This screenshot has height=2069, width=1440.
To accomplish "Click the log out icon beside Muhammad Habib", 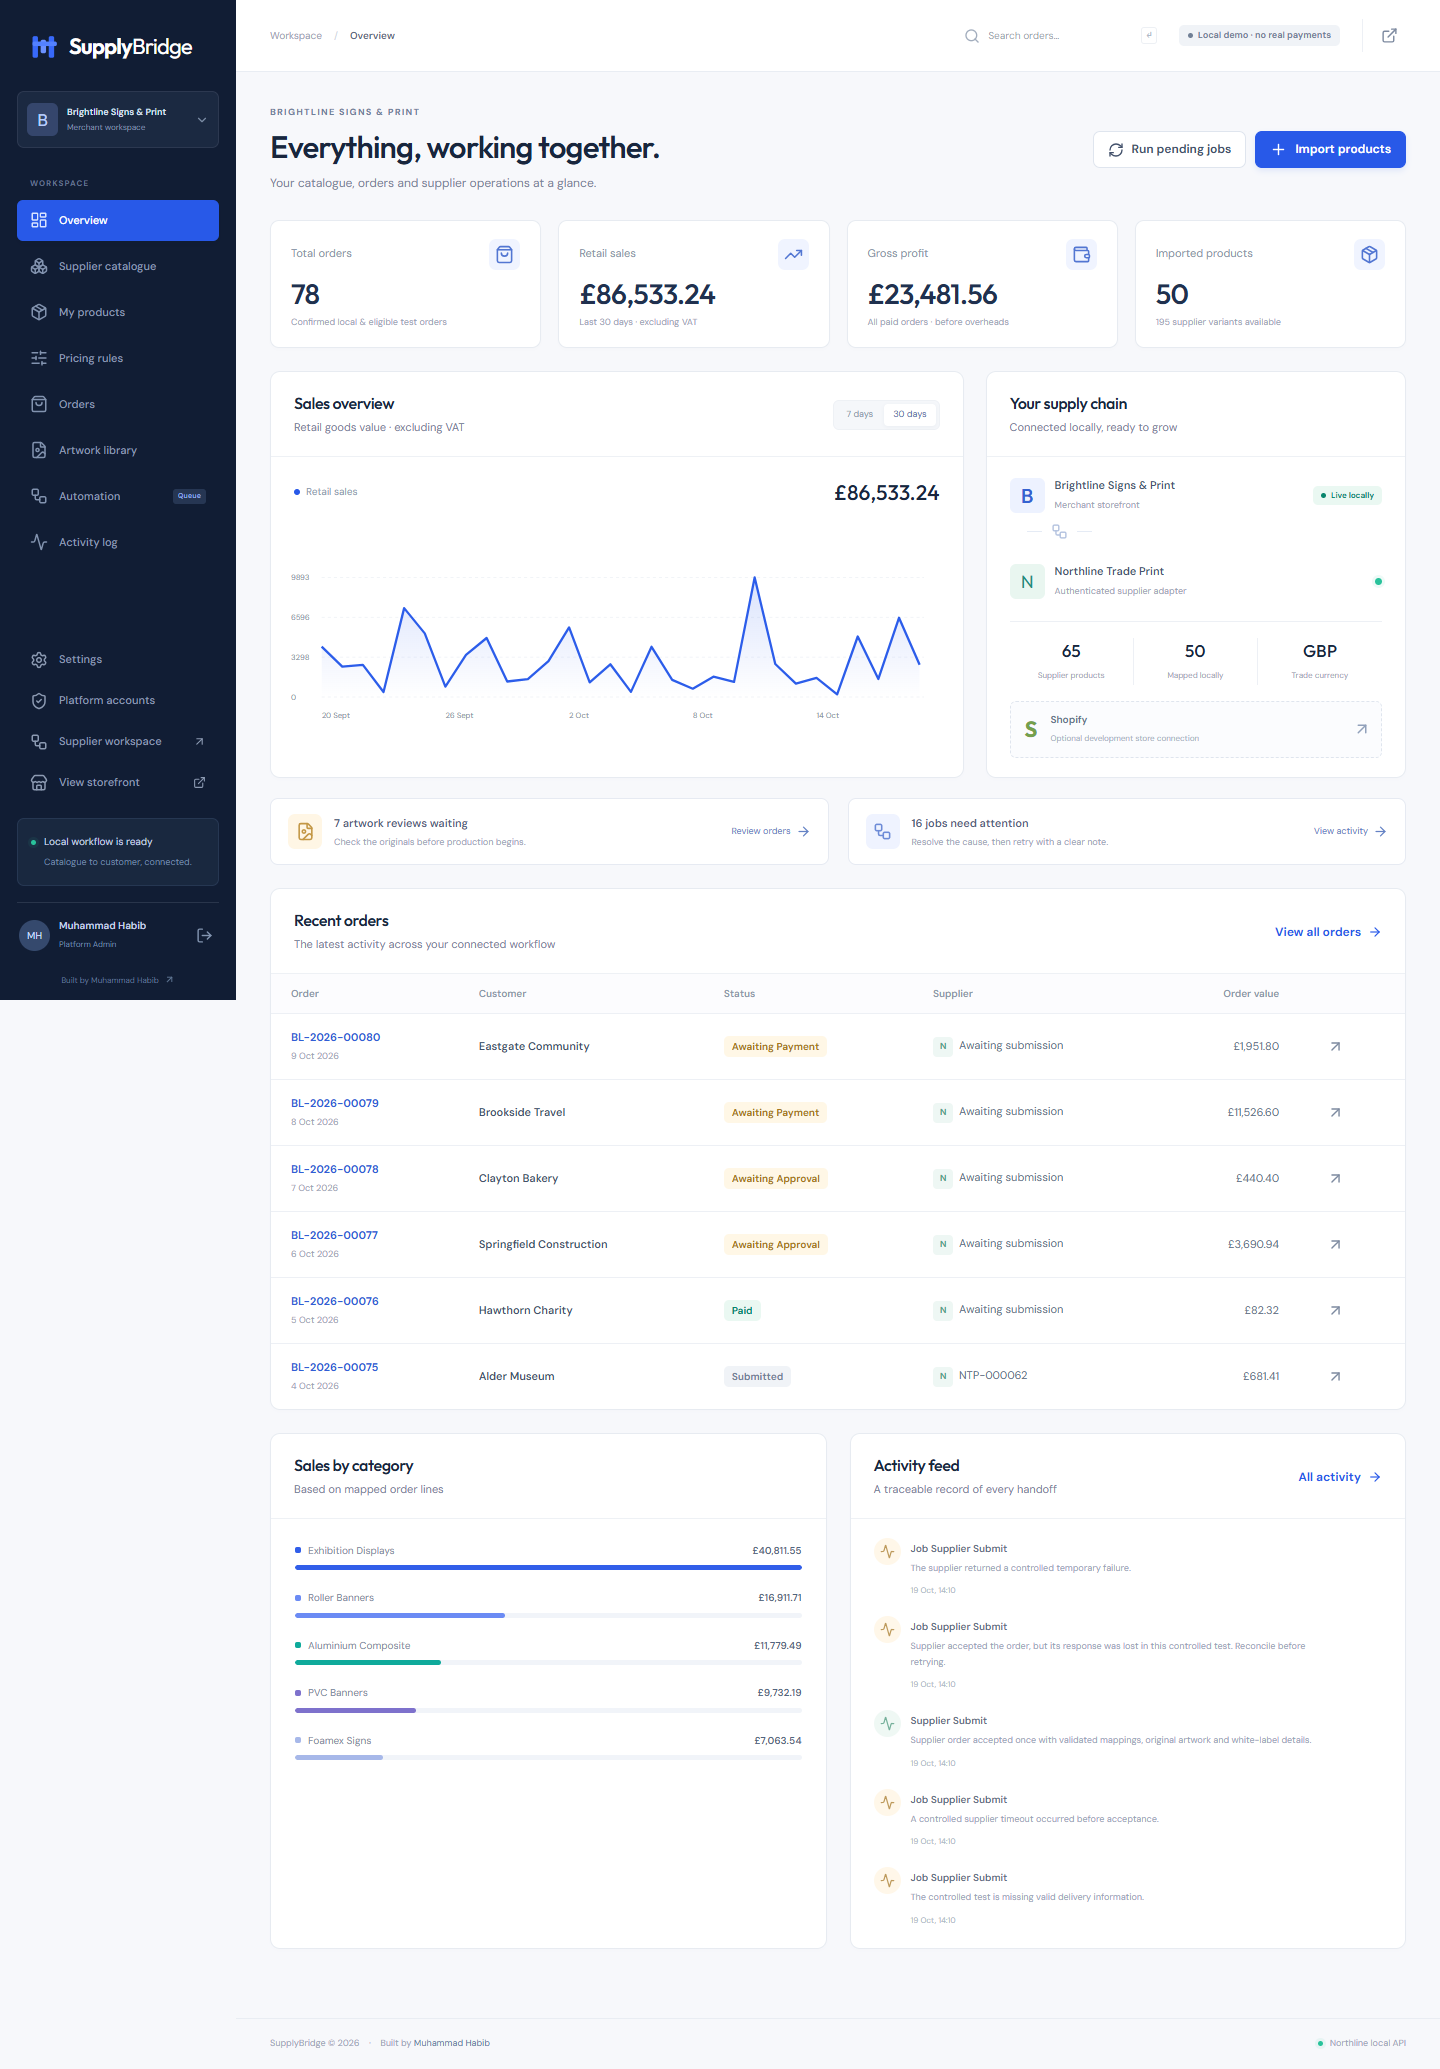I will coord(204,936).
